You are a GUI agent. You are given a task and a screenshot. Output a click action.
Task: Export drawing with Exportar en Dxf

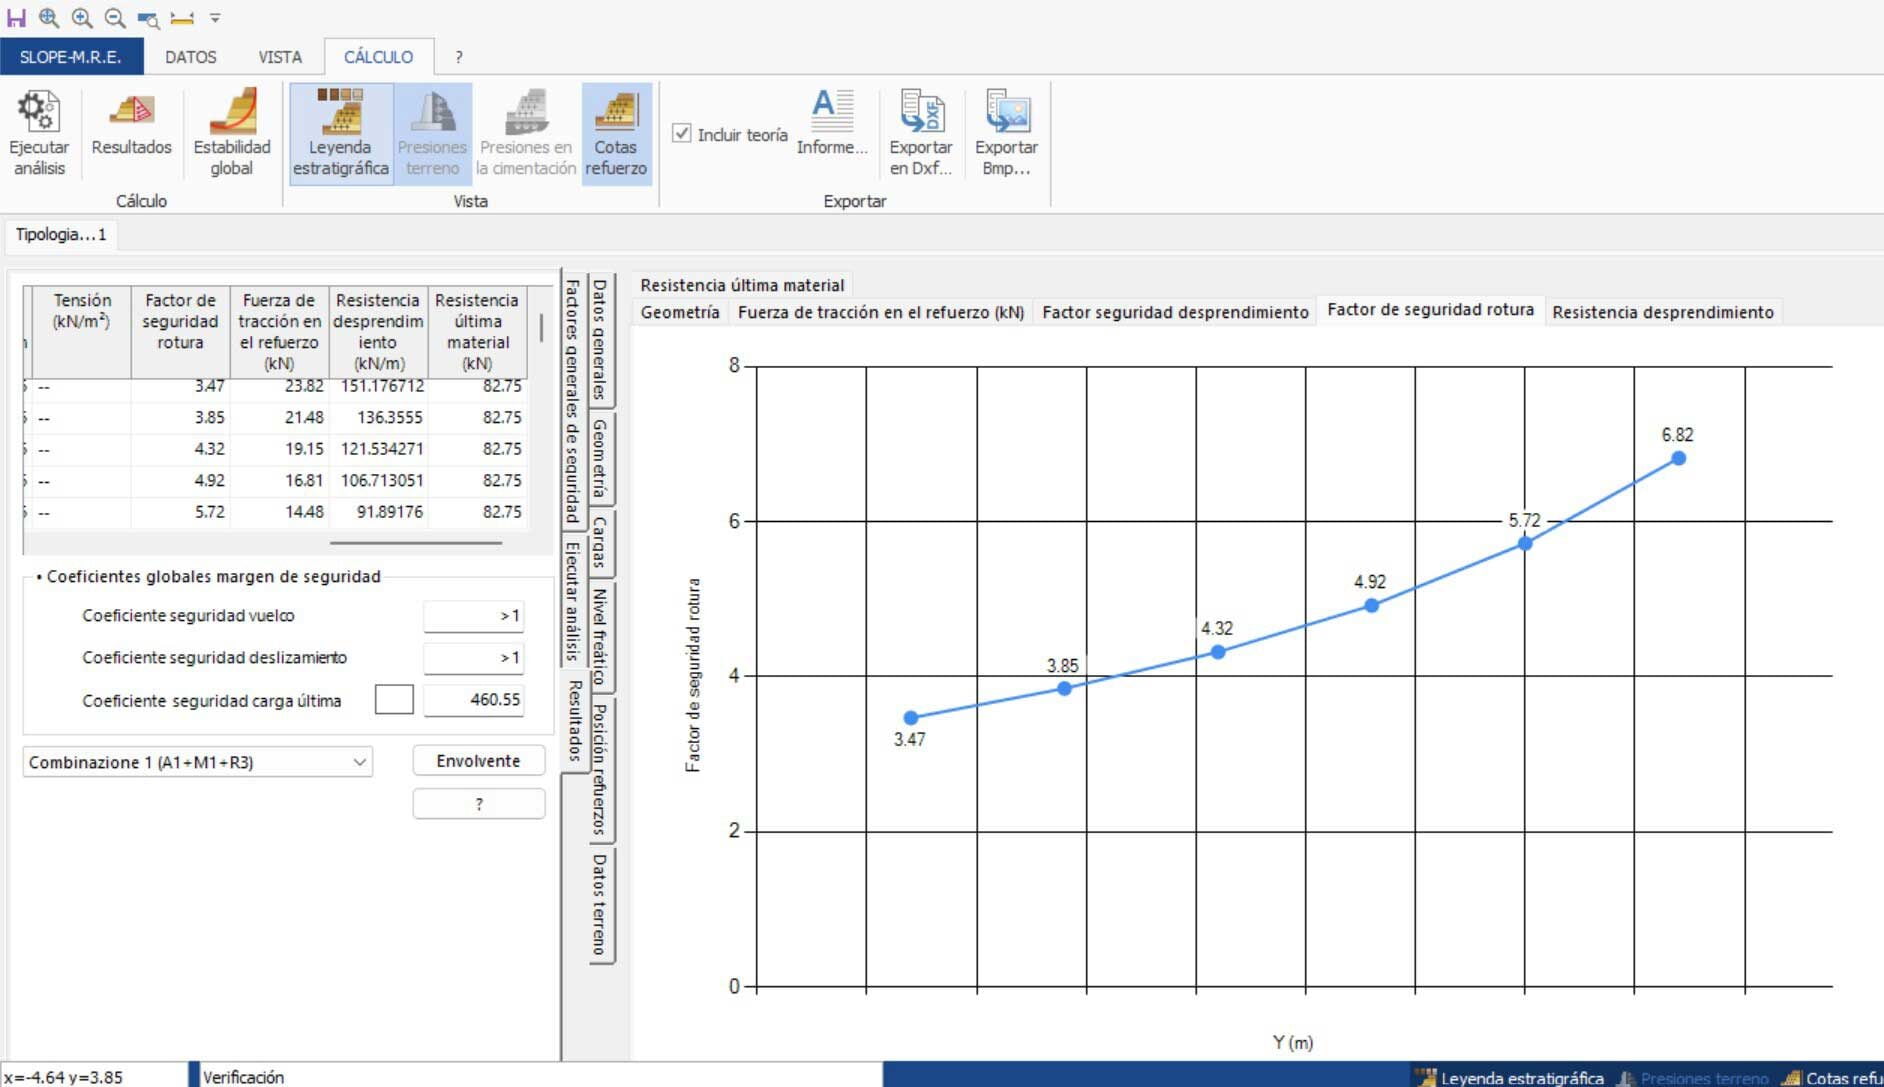coord(920,113)
